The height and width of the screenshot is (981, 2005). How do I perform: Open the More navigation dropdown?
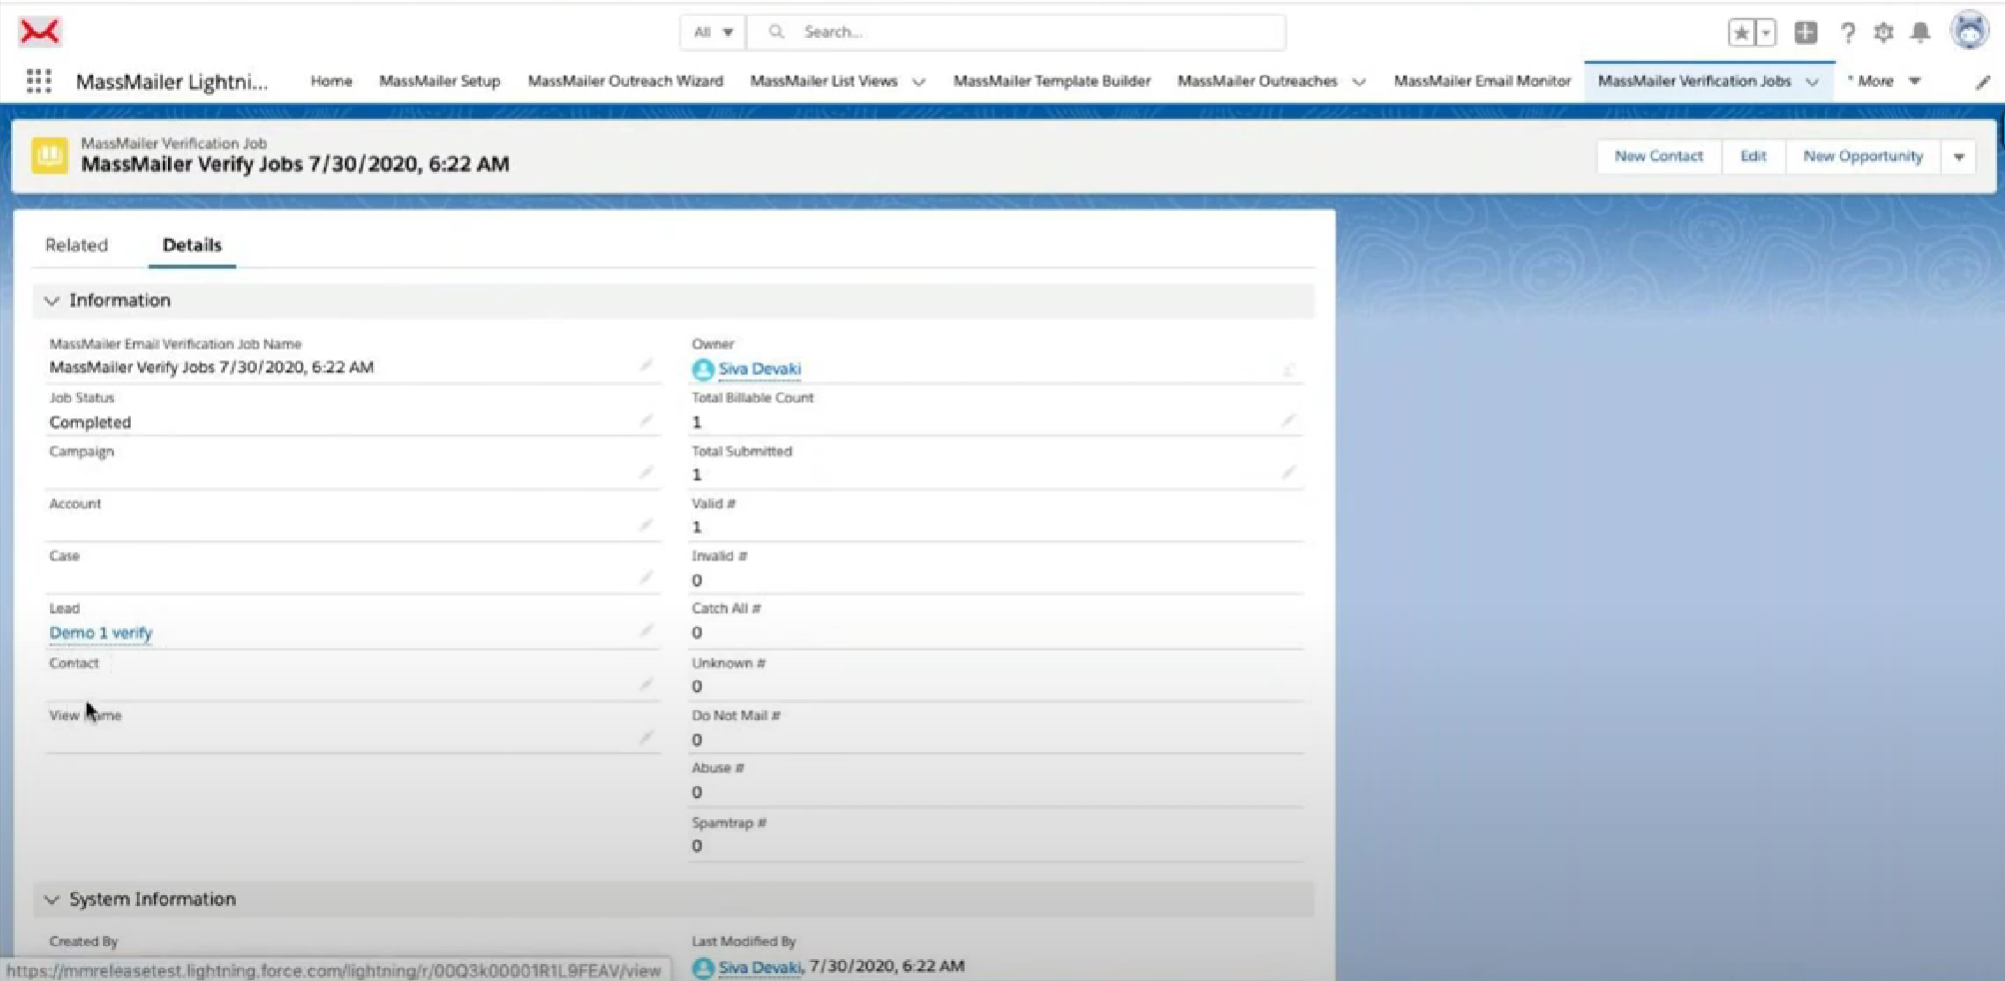pos(1884,81)
